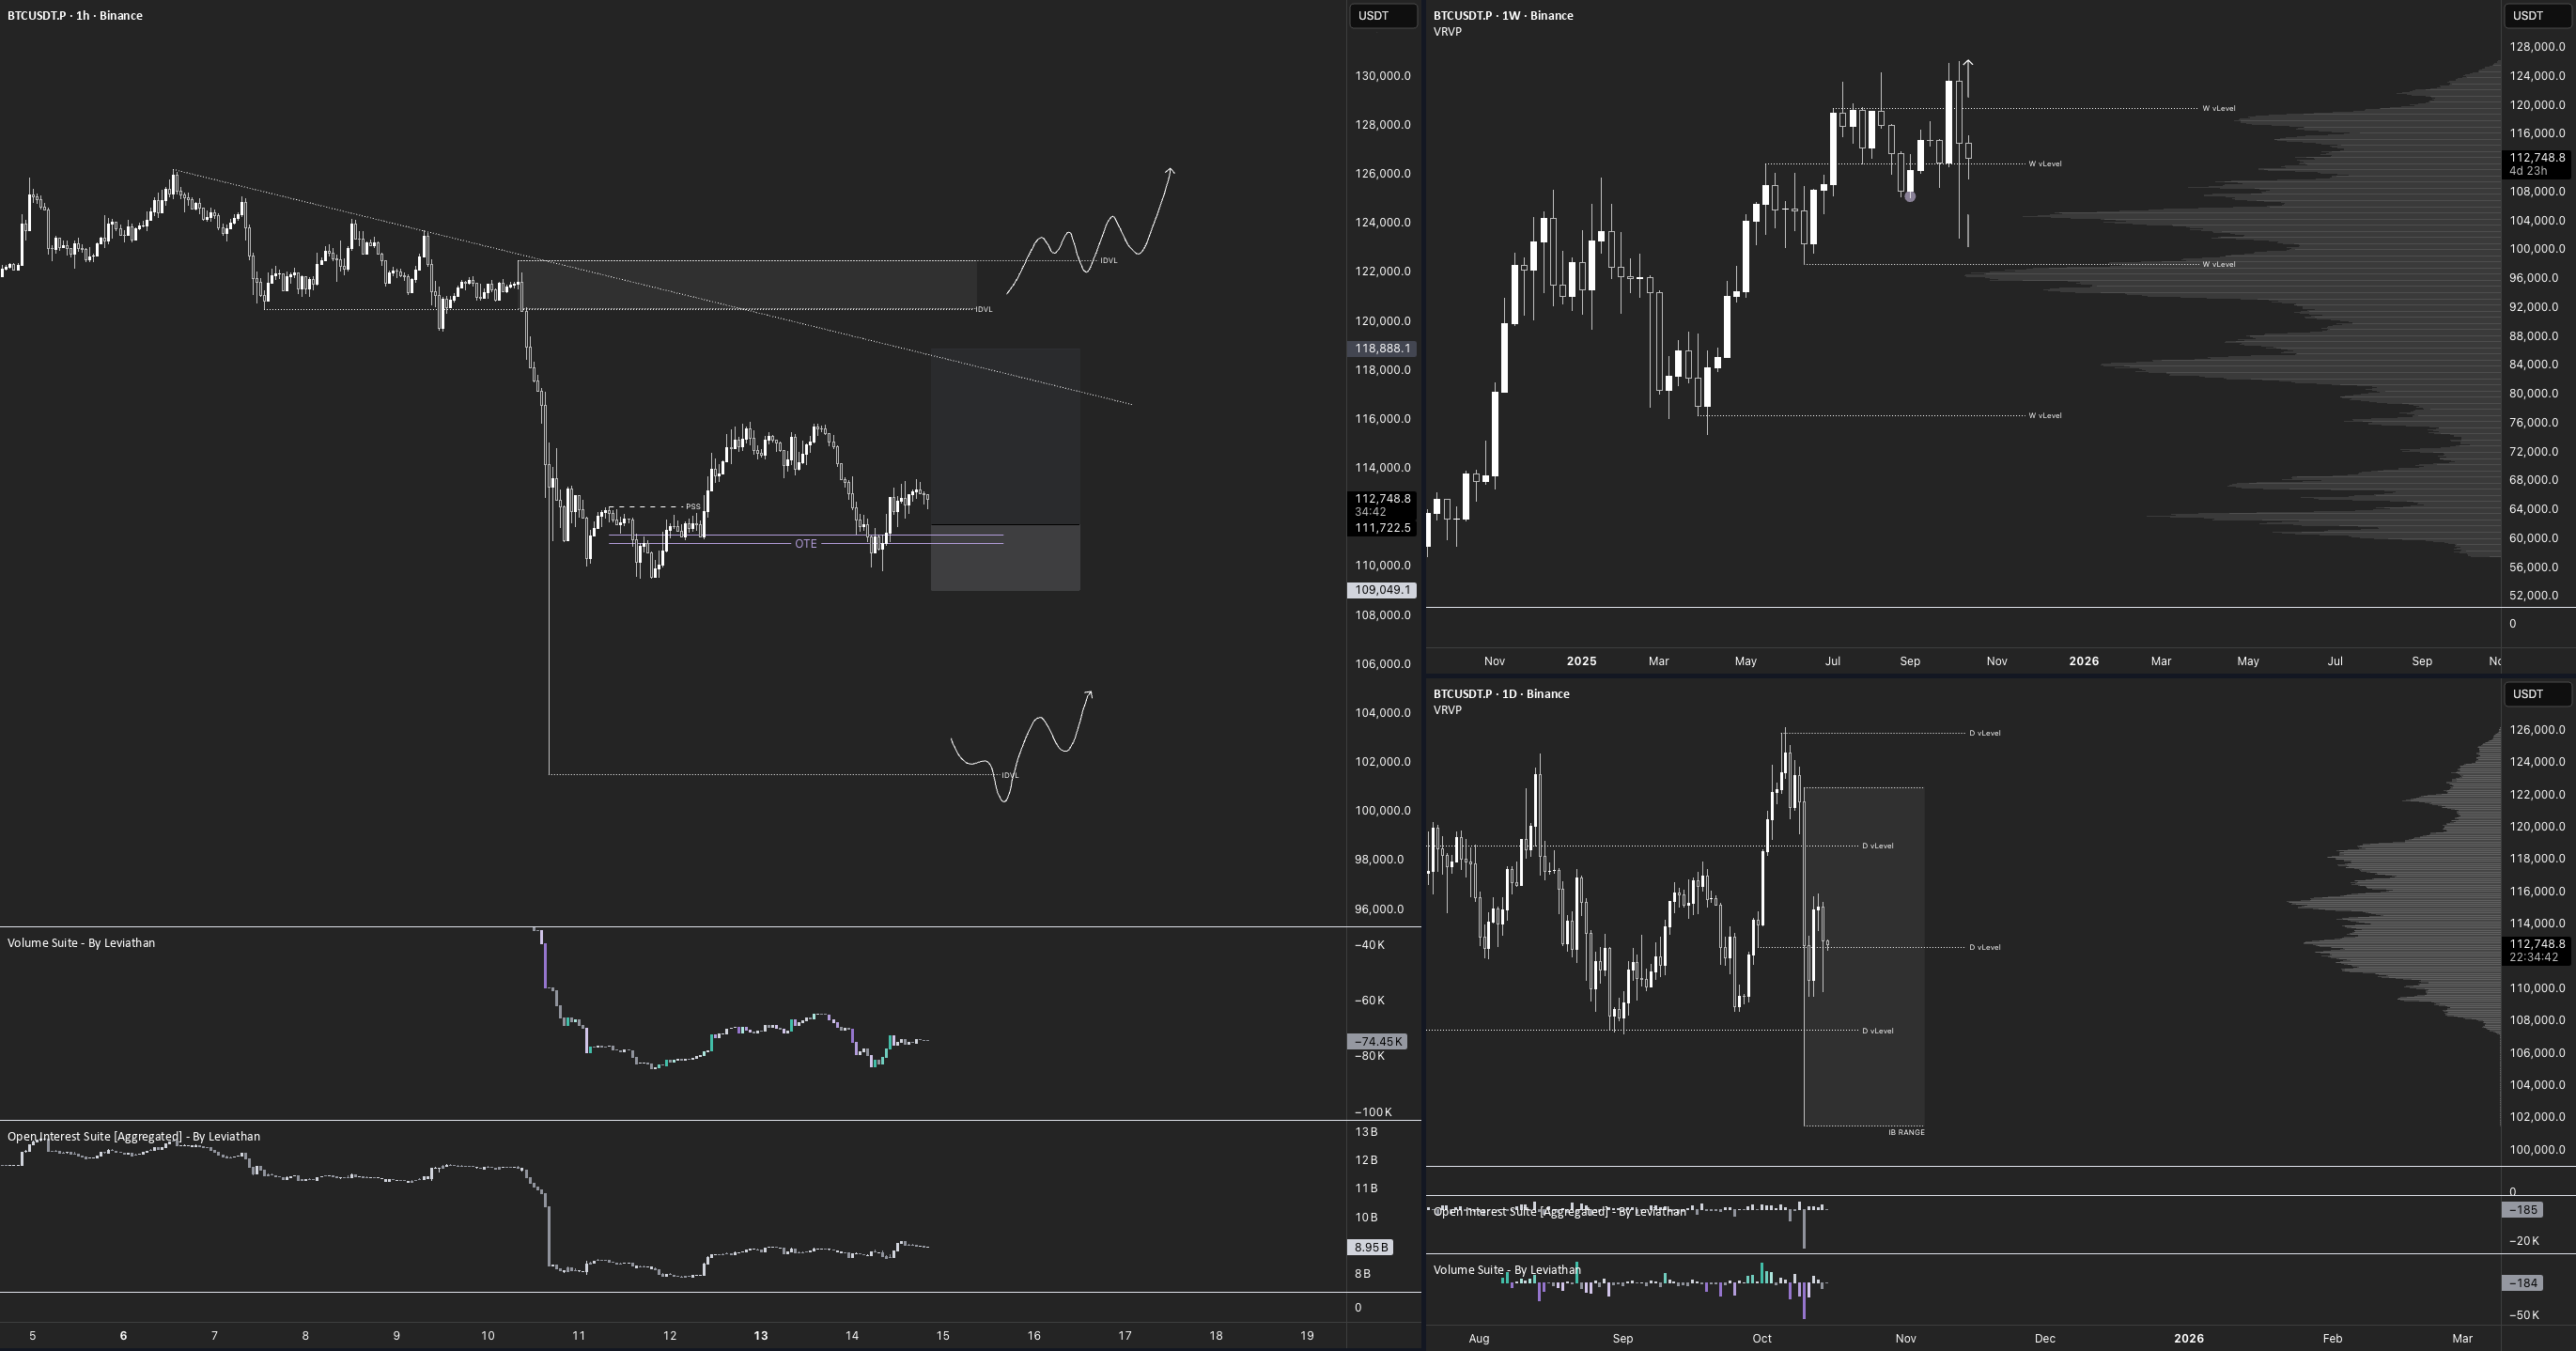
Task: Click the BTCUSDT.P 1W Binance chart title
Action: click(x=1503, y=15)
